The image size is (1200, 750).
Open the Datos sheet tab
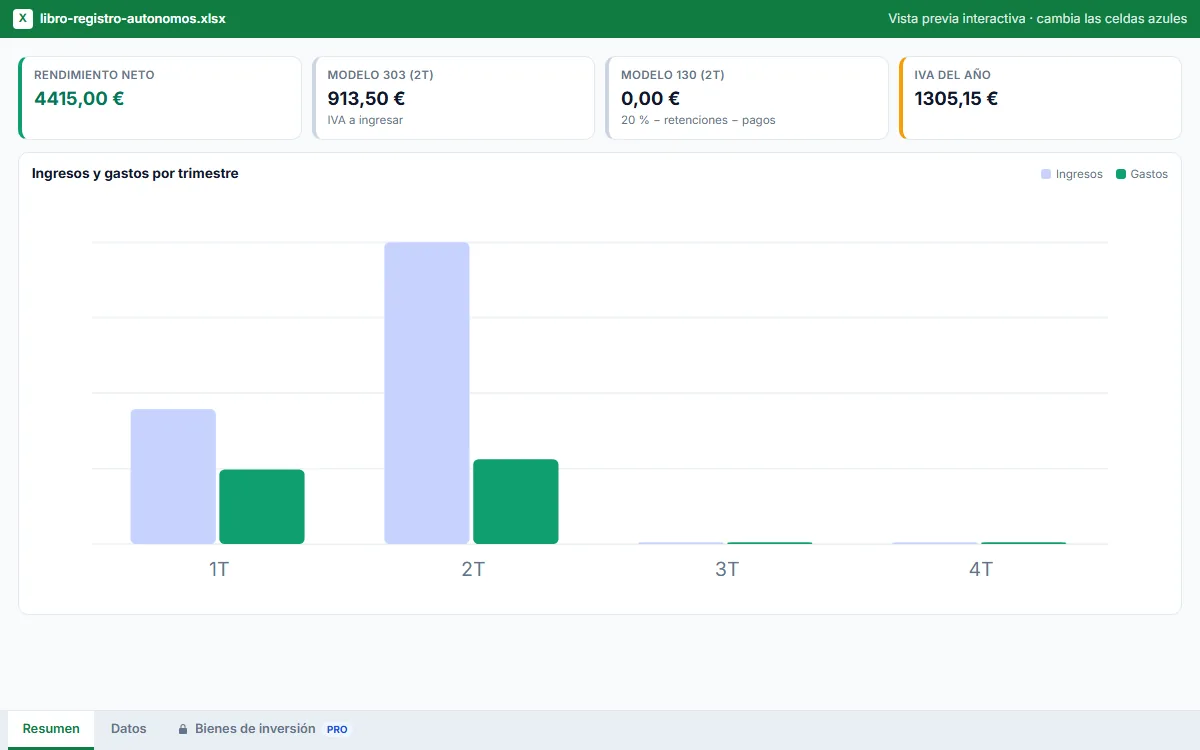[x=129, y=729]
